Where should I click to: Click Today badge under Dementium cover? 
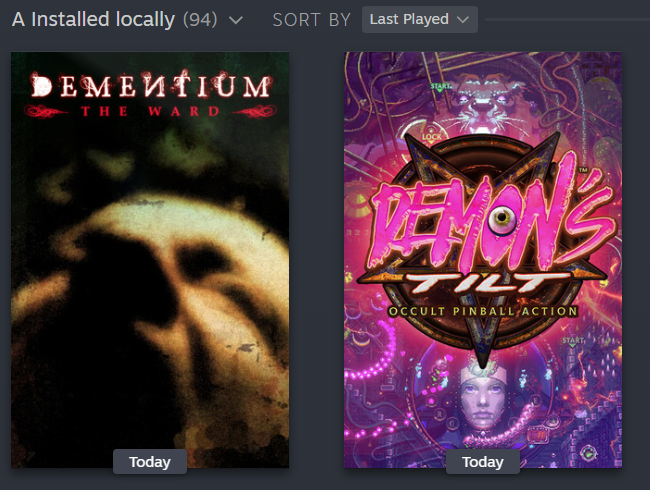pos(150,461)
